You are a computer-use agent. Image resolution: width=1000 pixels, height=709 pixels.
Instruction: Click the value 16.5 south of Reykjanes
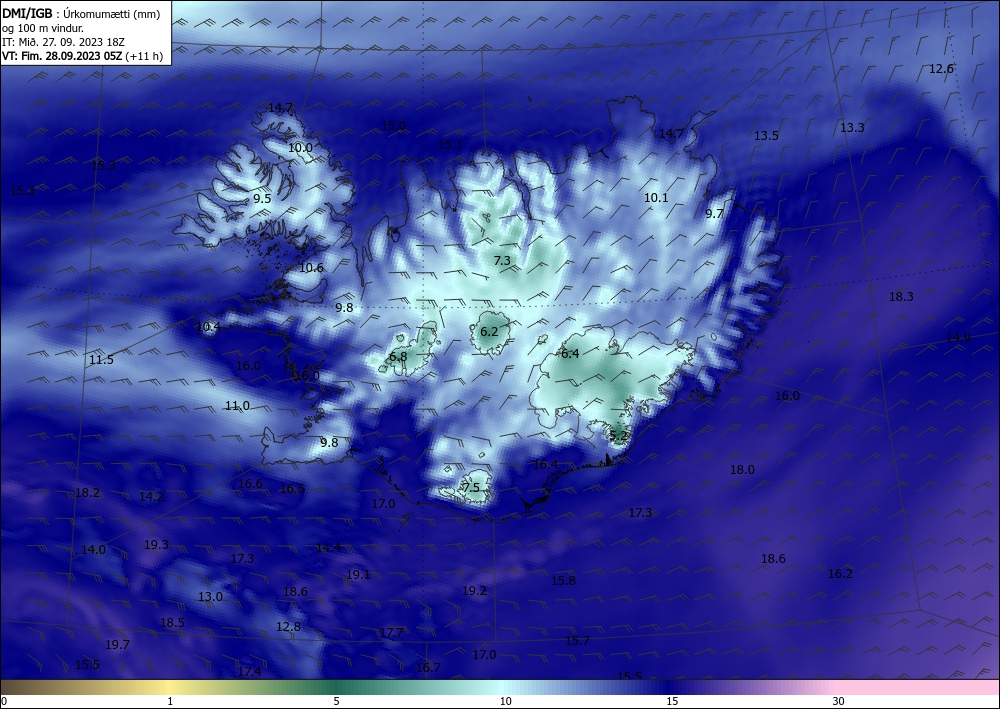pyautogui.click(x=292, y=489)
